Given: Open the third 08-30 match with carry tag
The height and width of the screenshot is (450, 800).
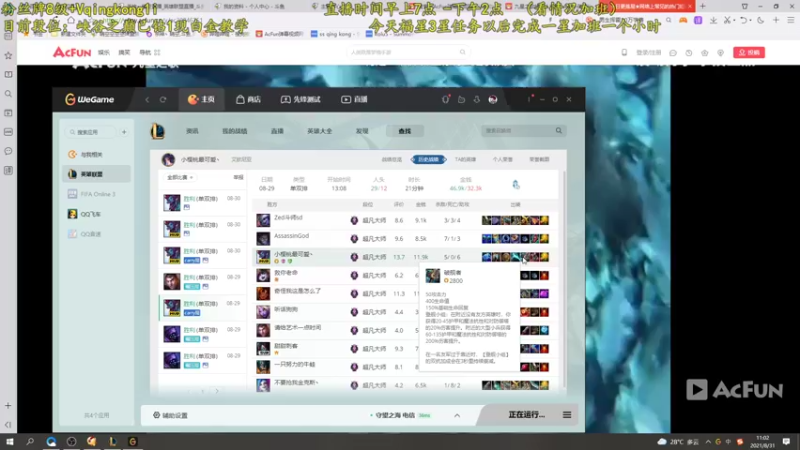Looking at the screenshot, I should tap(203, 255).
